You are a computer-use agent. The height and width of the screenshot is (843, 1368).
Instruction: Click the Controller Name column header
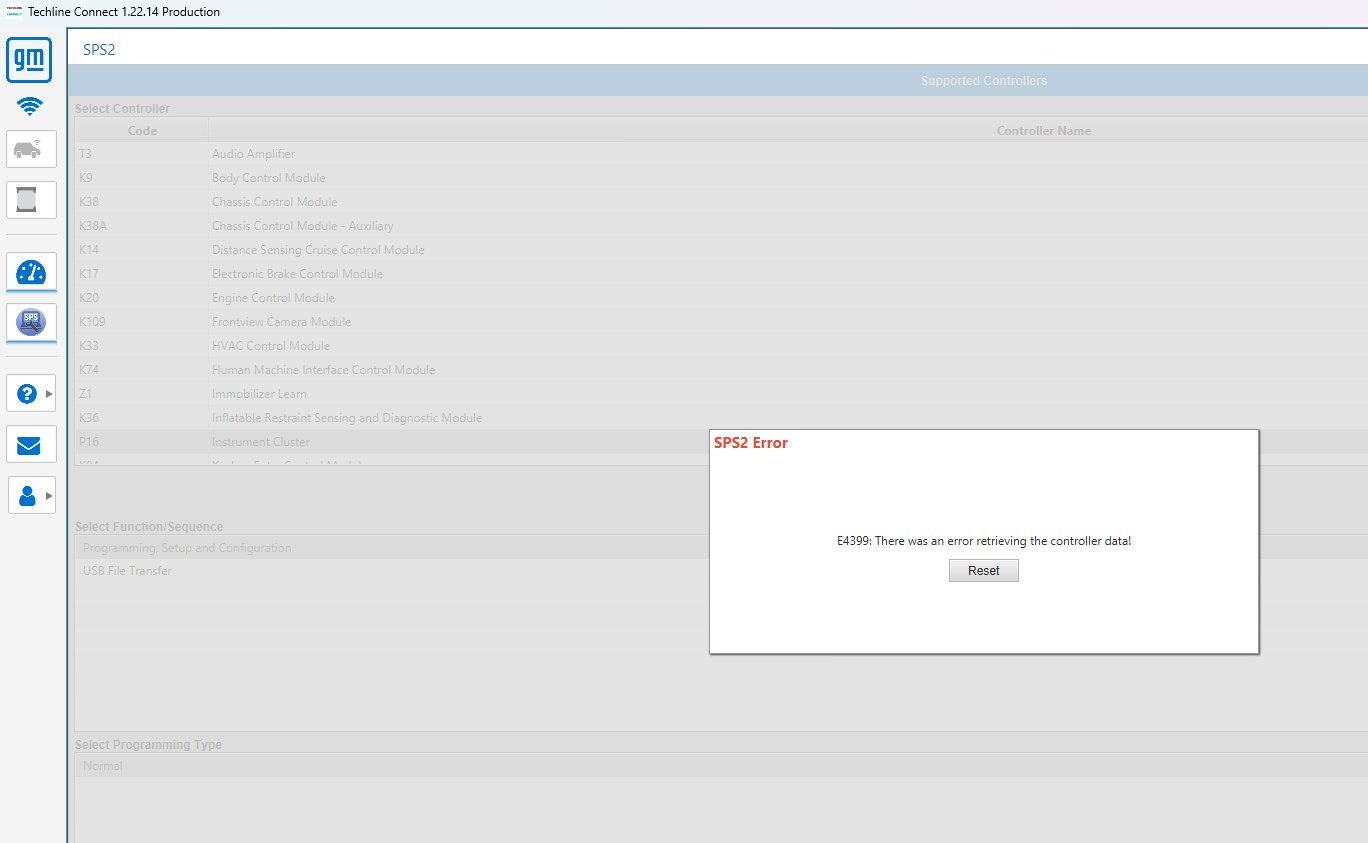coord(1043,131)
